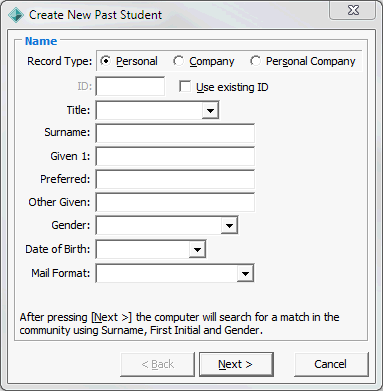
Task: Enable the Use existing ID checkbox
Action: click(x=185, y=87)
